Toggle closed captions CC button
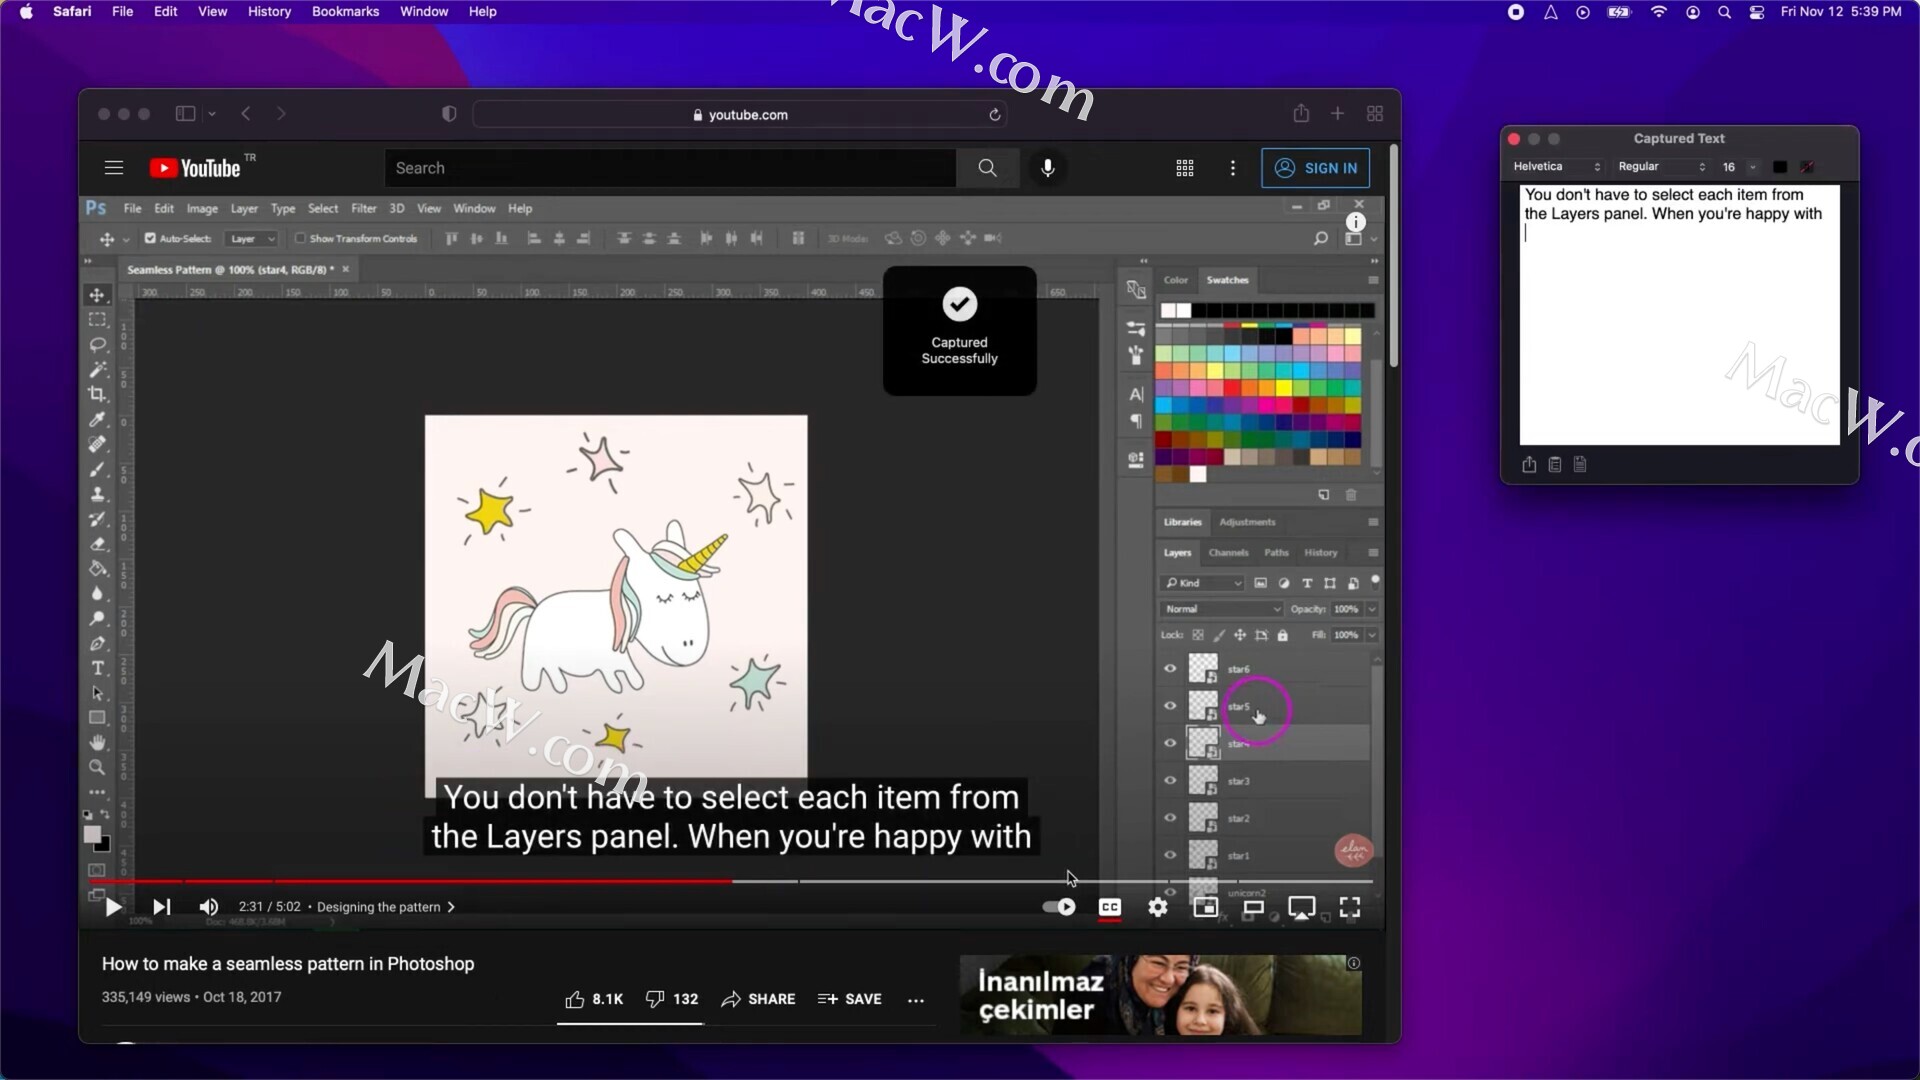The width and height of the screenshot is (1920, 1080). tap(1109, 907)
